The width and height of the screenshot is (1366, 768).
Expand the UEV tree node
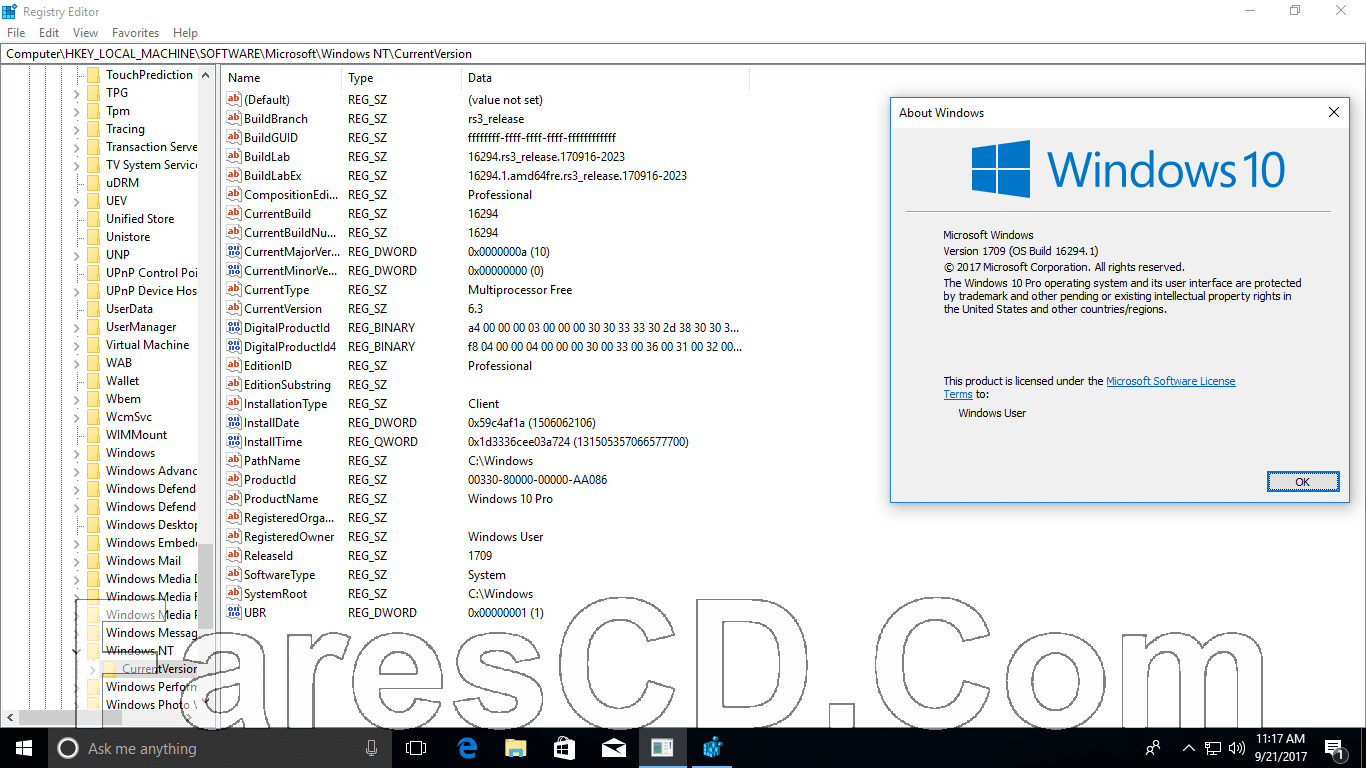(77, 201)
